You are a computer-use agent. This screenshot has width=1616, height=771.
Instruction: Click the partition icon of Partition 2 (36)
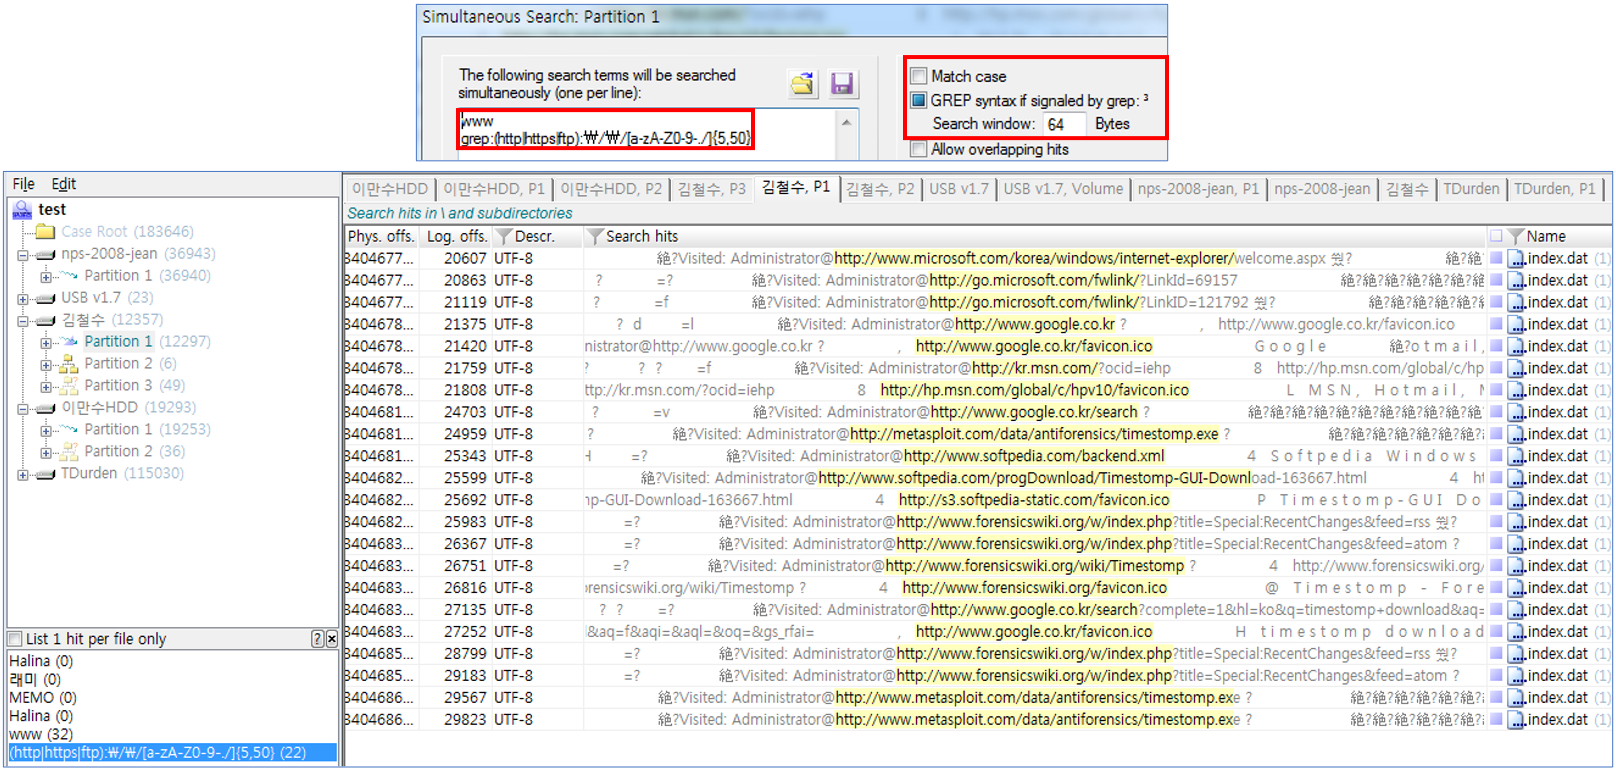tap(68, 452)
